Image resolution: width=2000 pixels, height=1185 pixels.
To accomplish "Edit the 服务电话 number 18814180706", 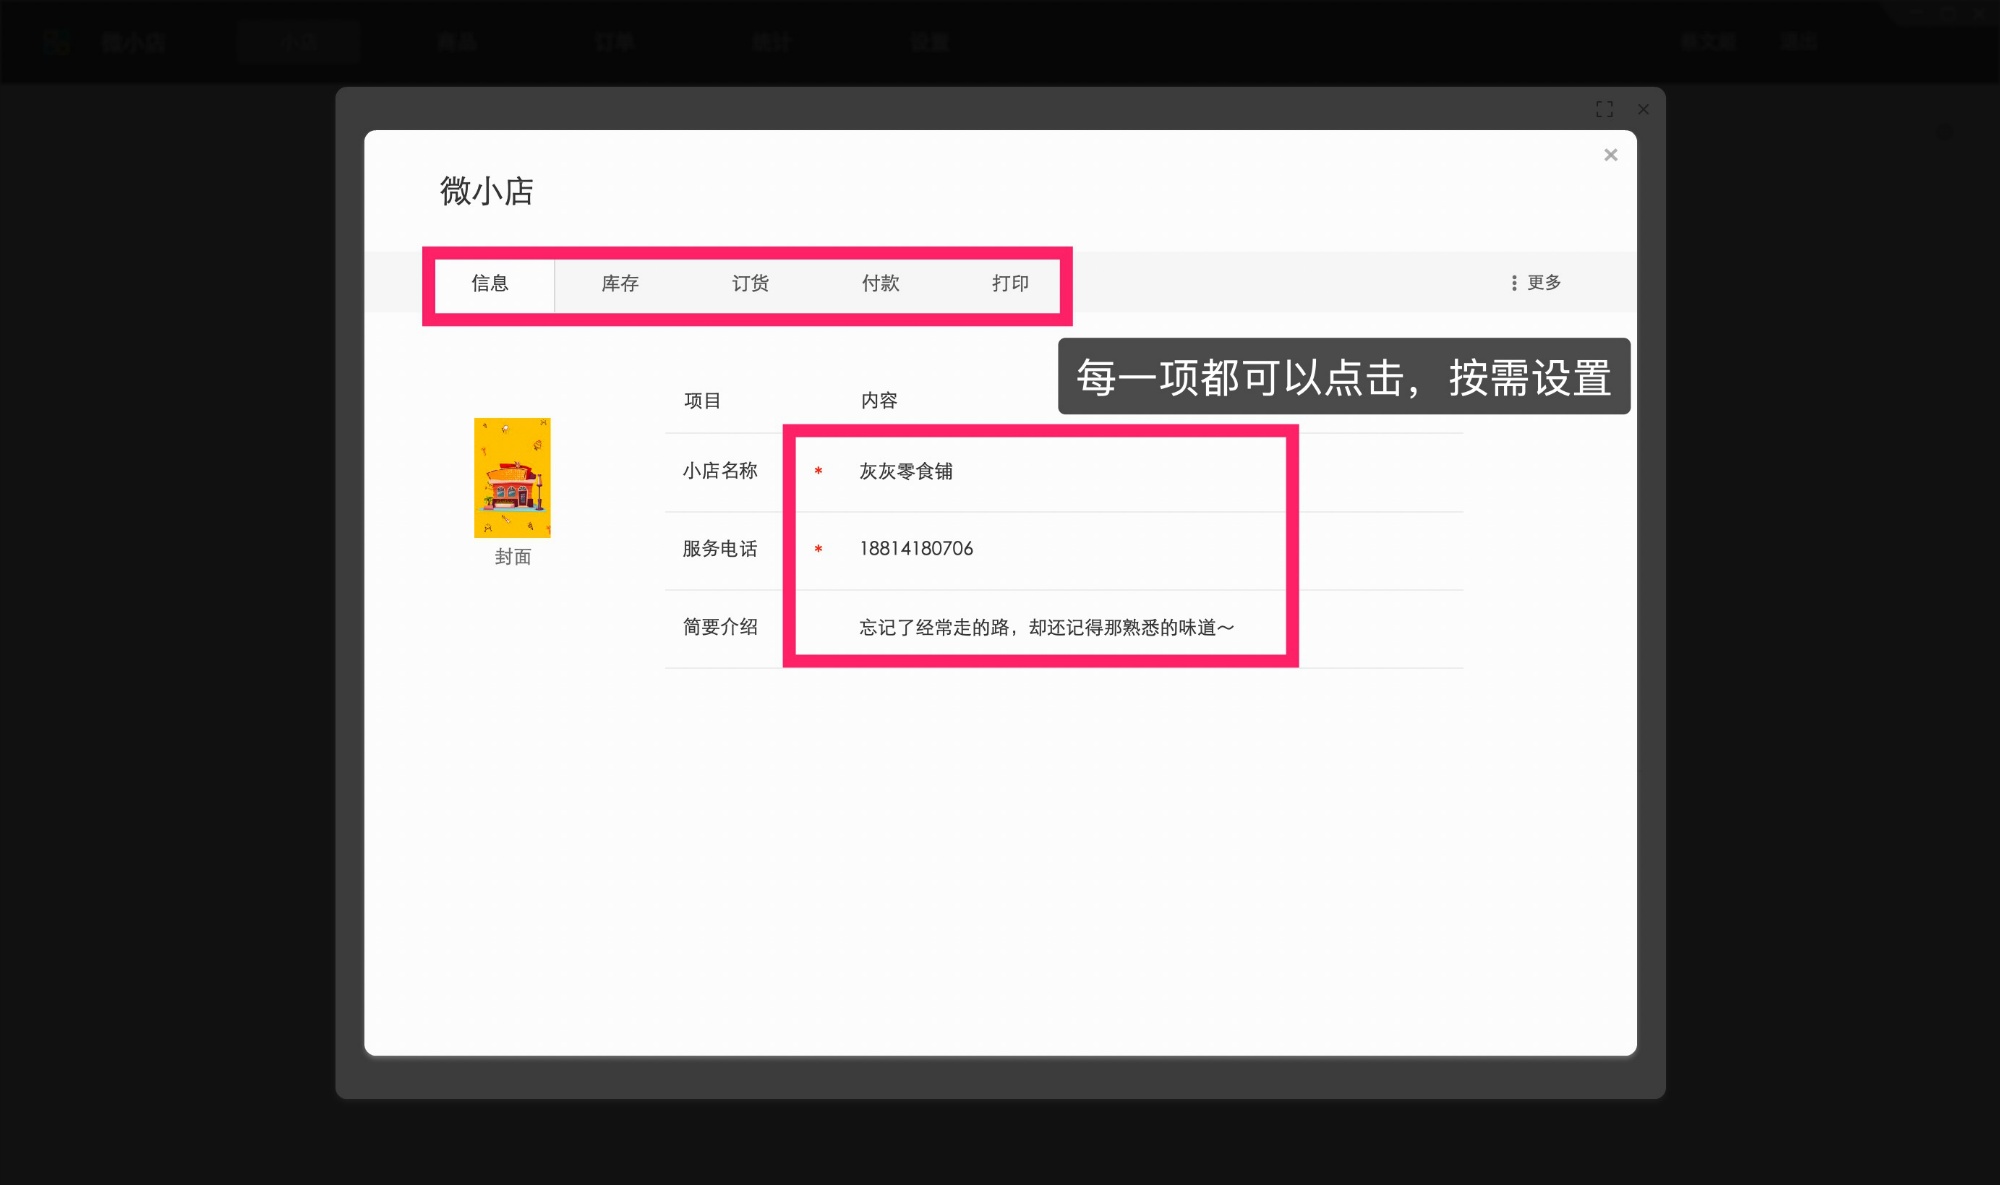I will [915, 549].
